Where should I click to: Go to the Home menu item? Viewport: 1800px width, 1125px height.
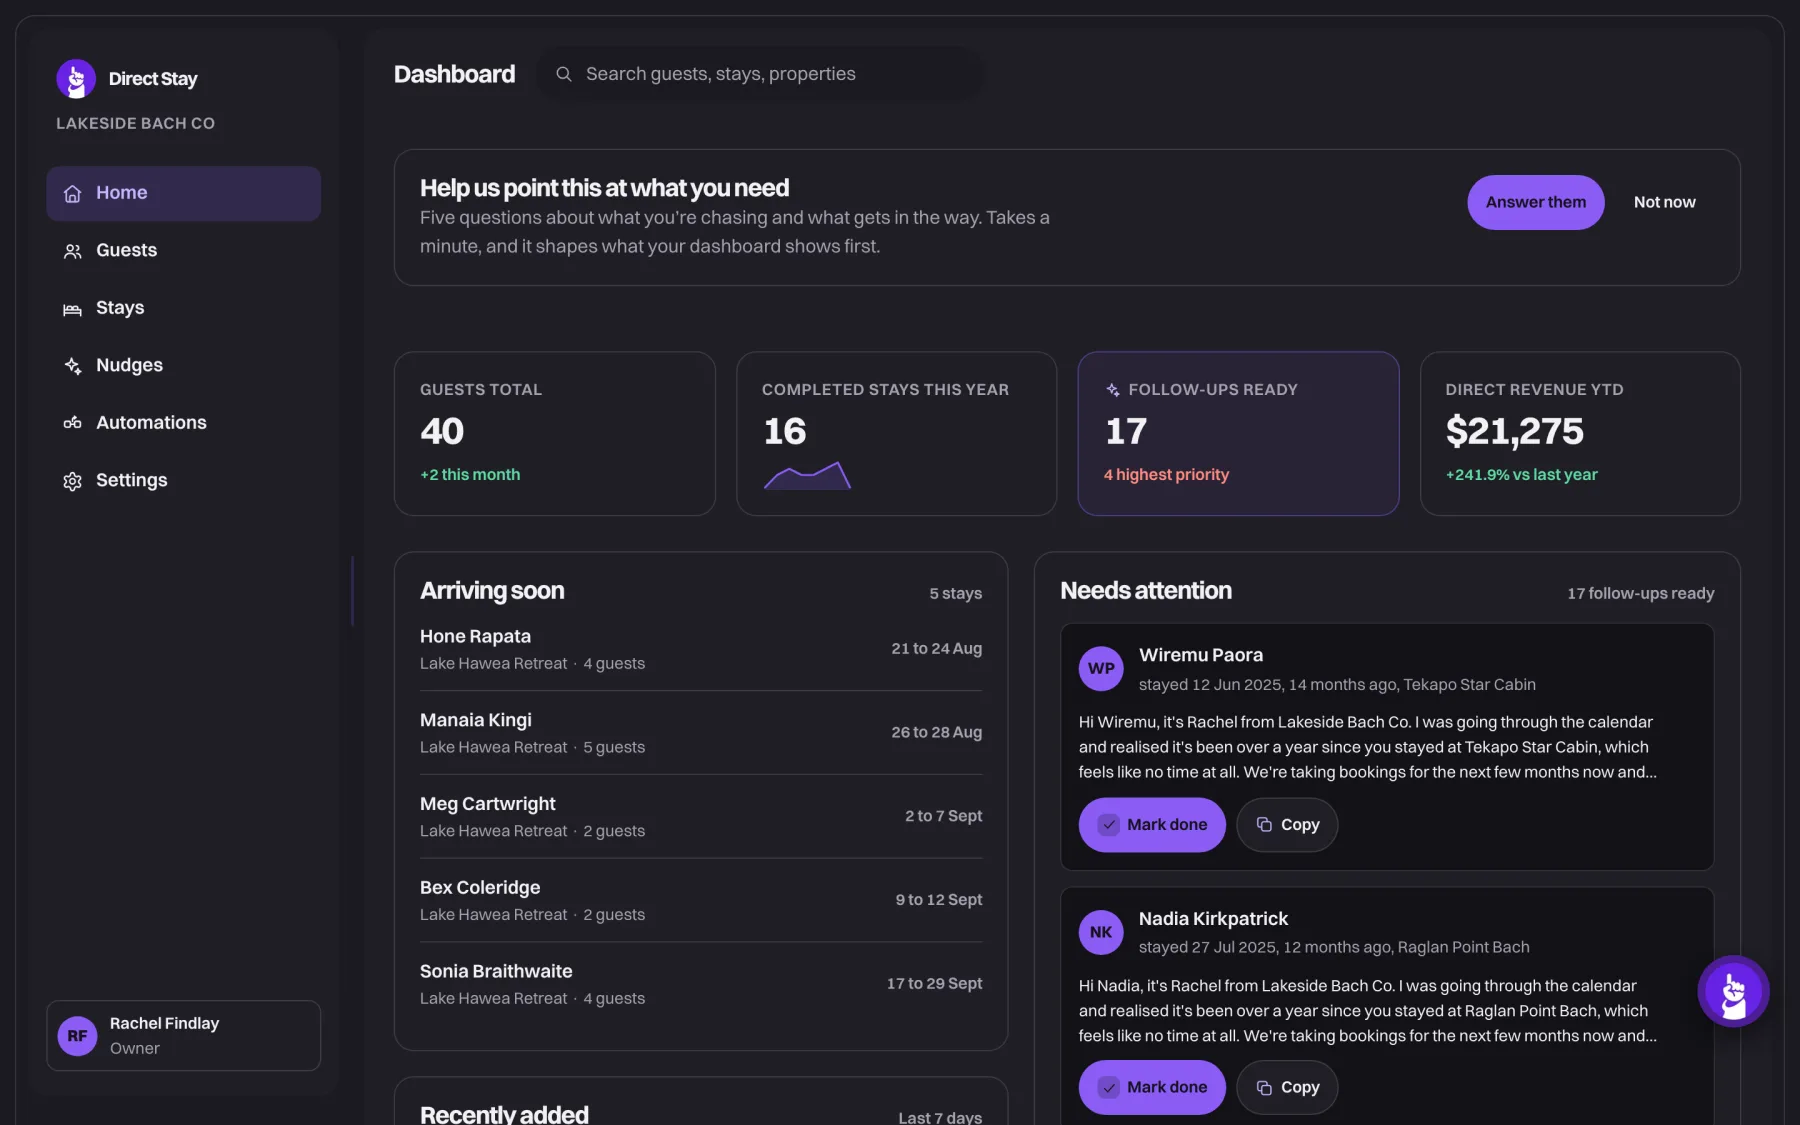tap(183, 193)
